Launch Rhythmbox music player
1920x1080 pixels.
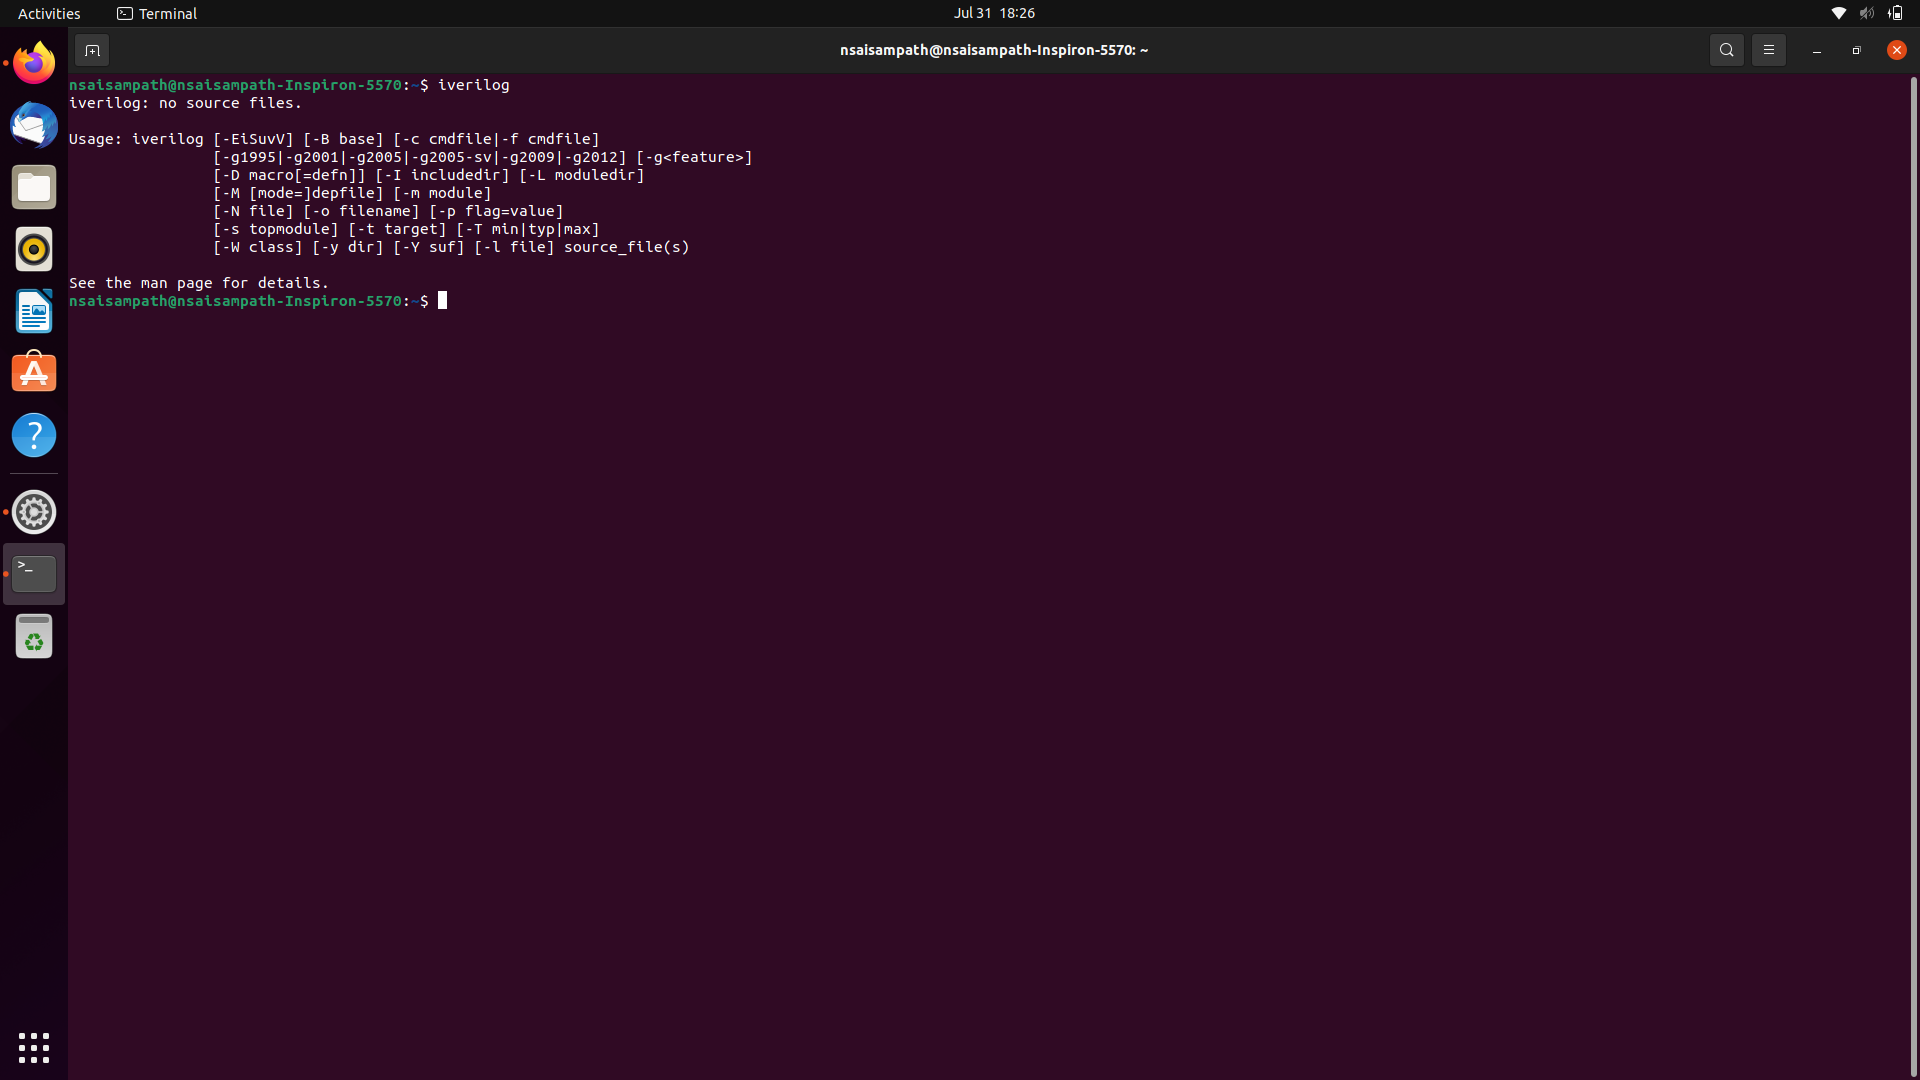34,249
